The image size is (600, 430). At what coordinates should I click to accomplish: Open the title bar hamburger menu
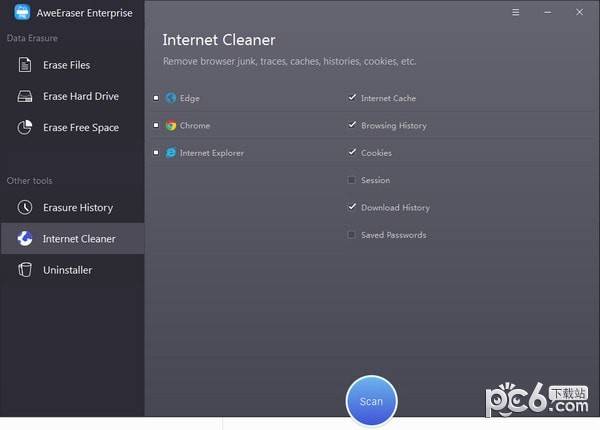point(516,13)
